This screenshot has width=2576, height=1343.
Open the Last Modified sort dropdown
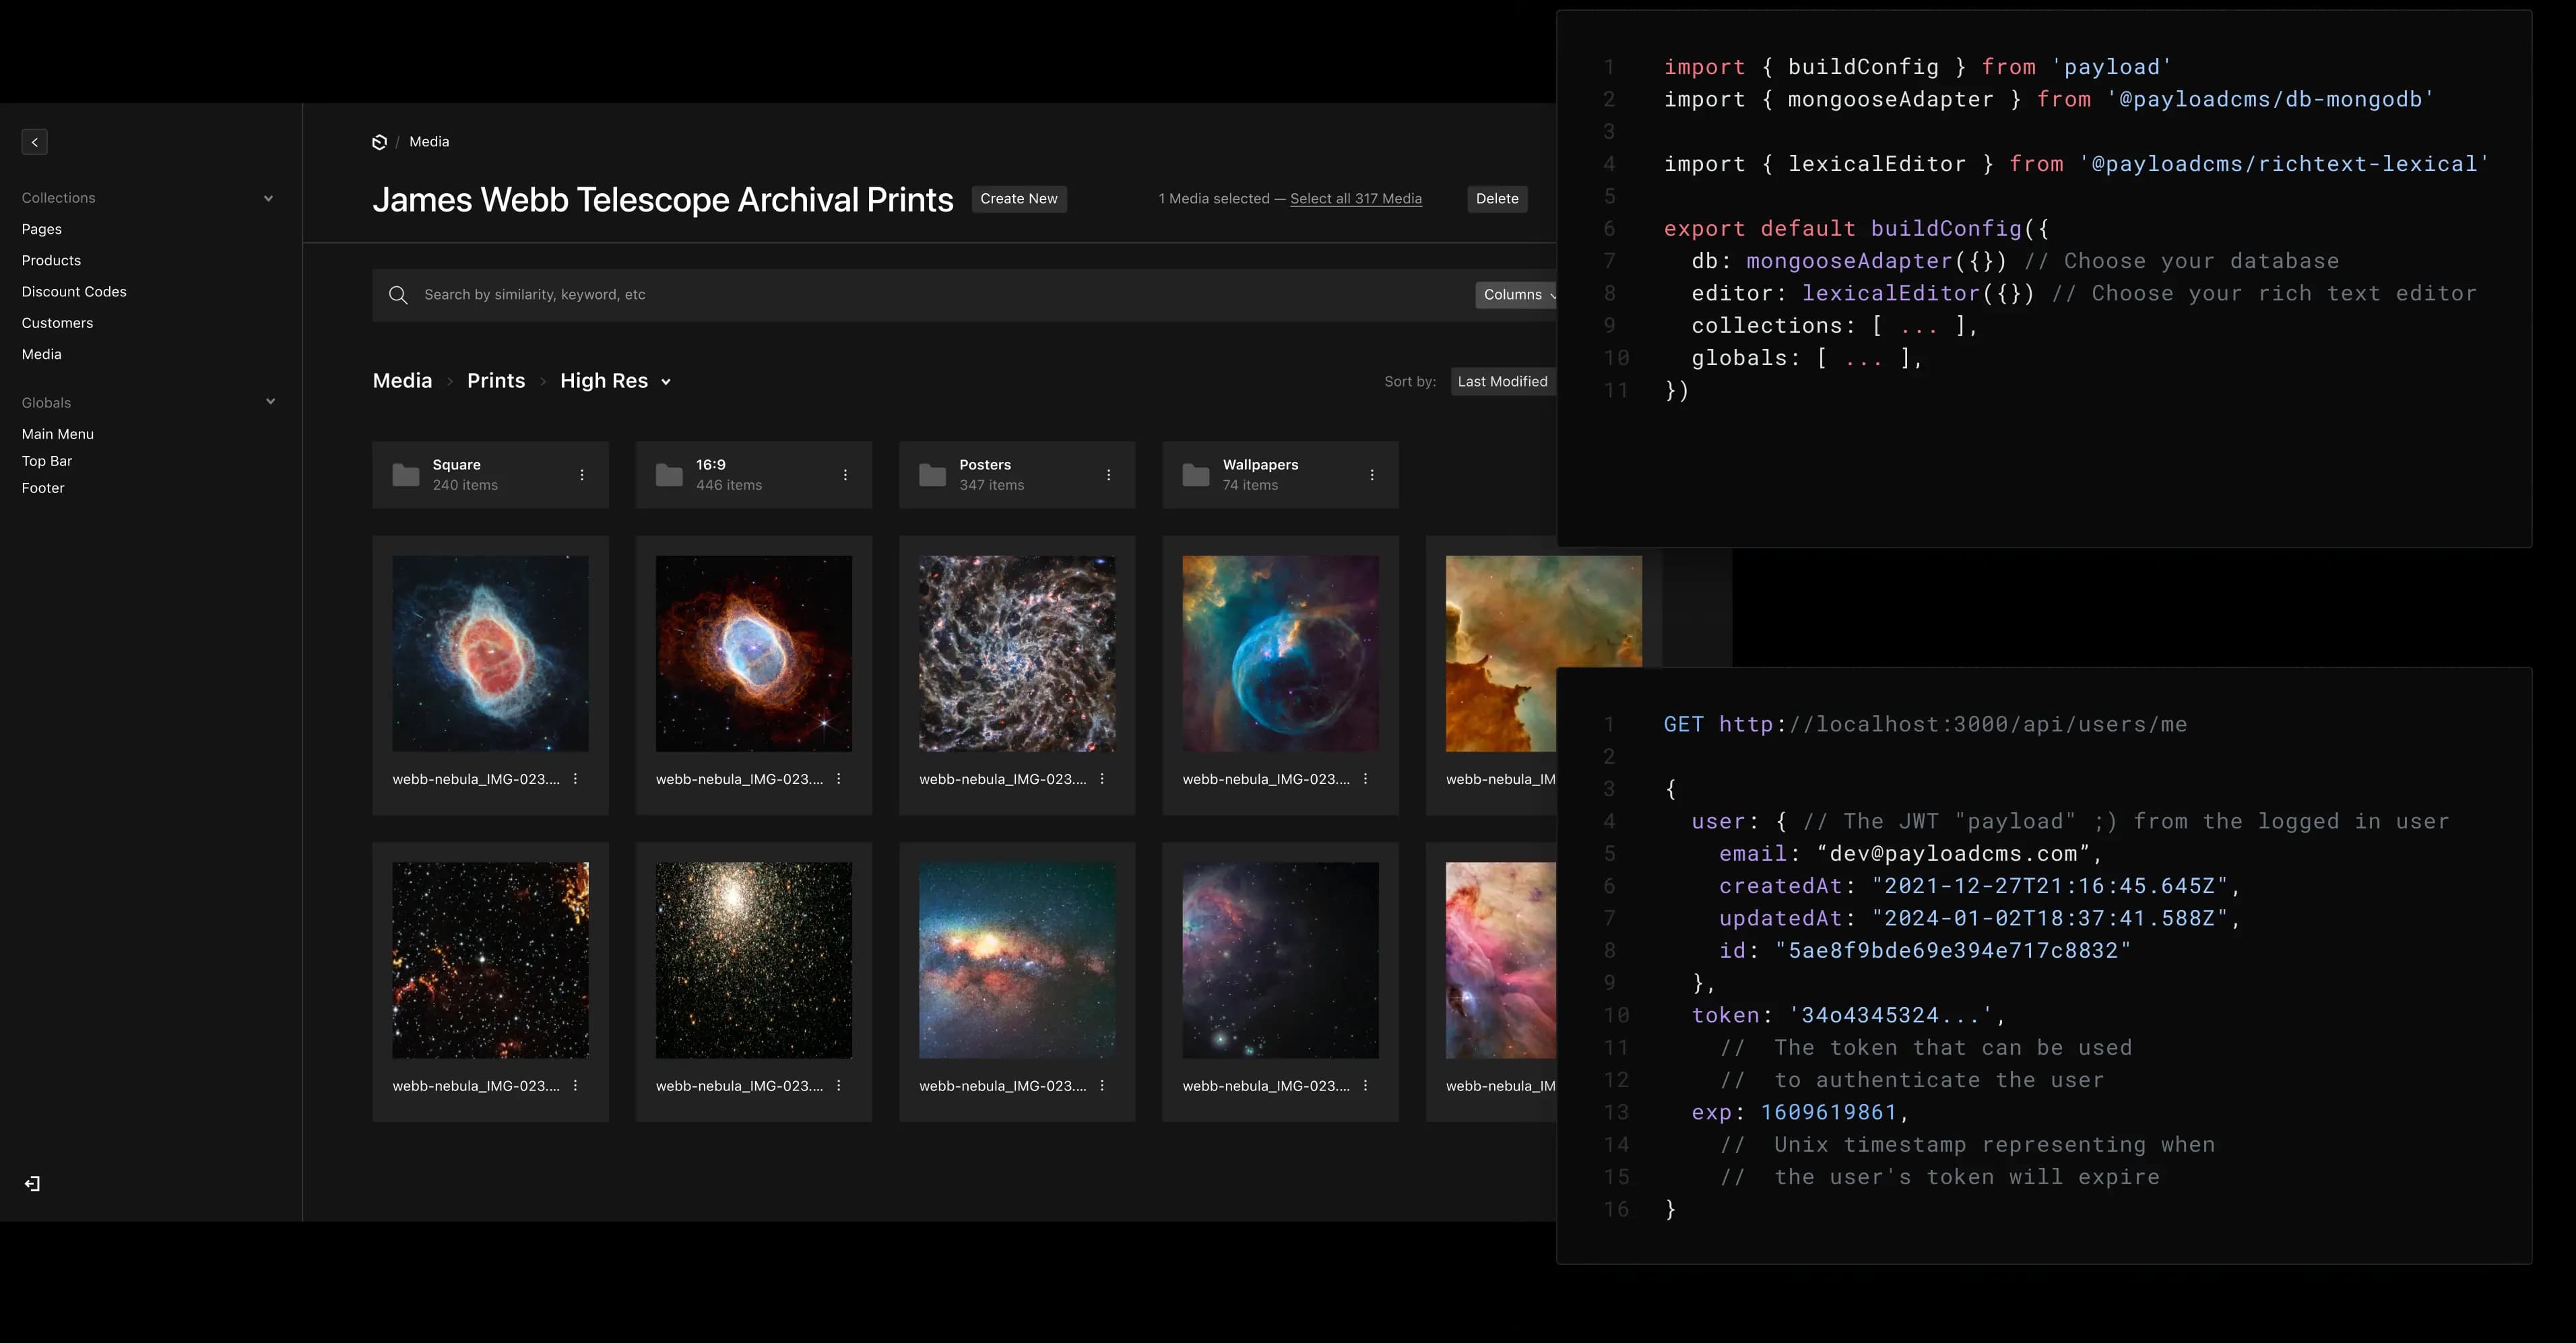1503,382
